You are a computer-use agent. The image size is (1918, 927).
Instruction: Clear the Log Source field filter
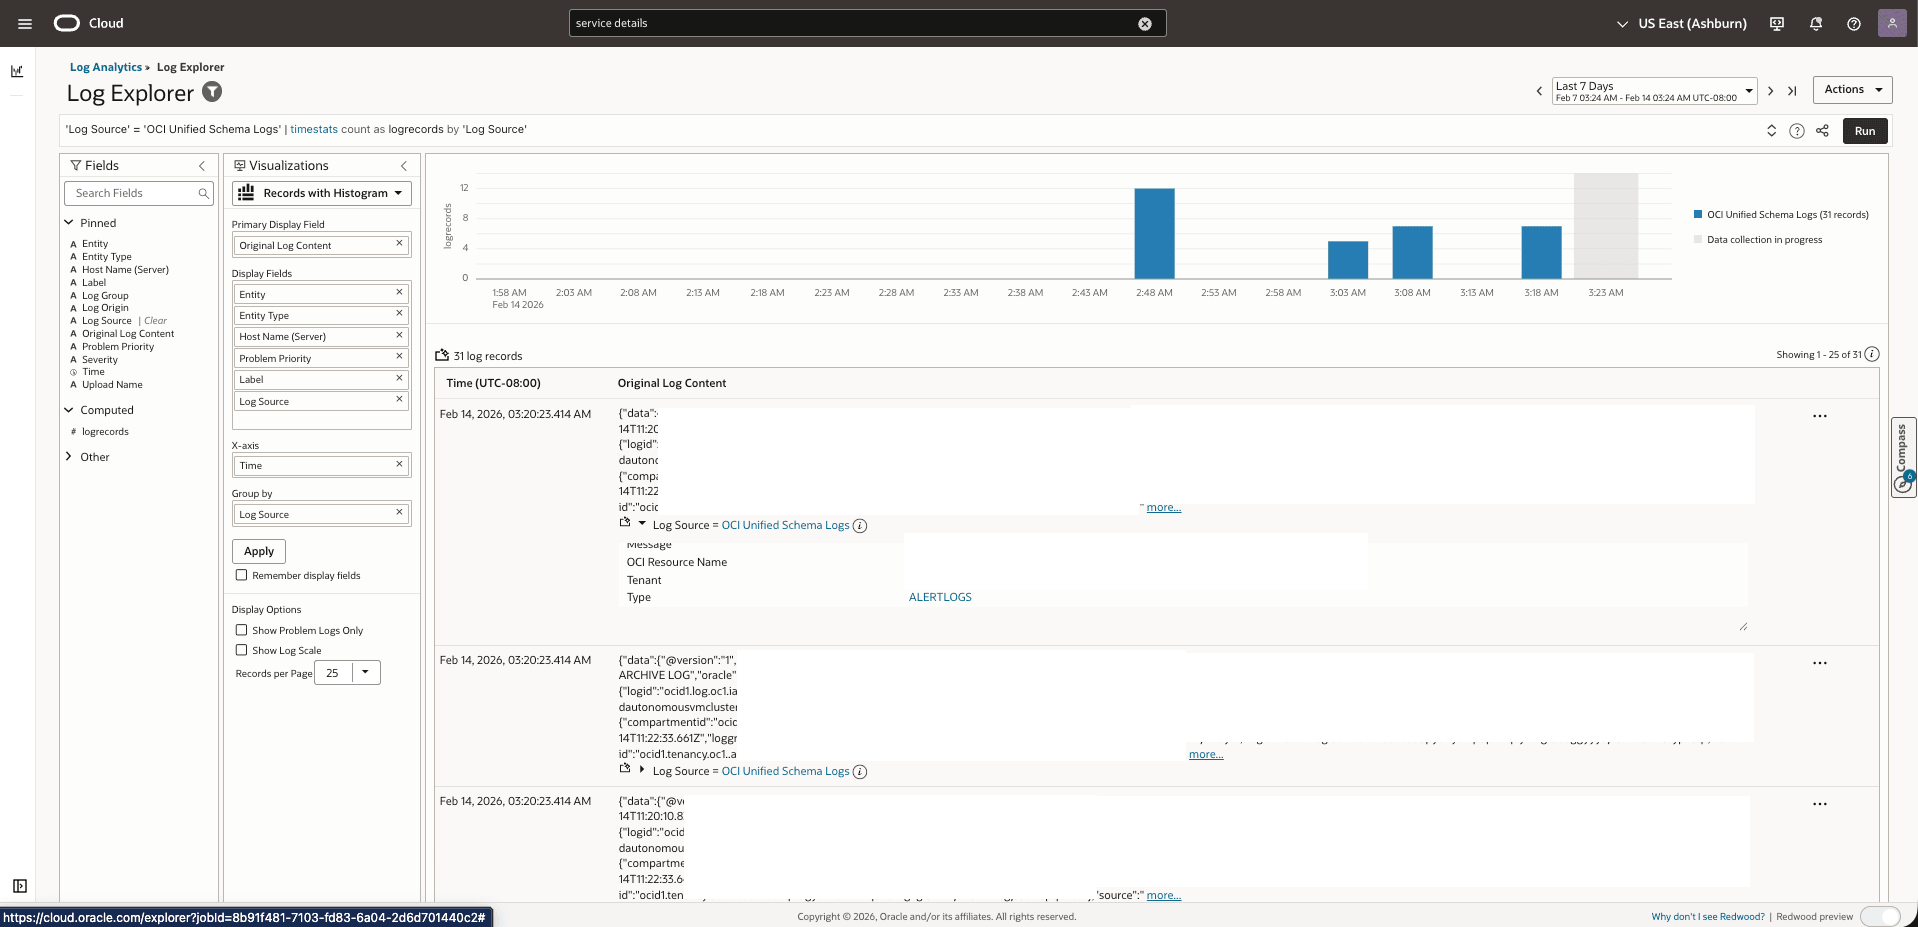(156, 321)
